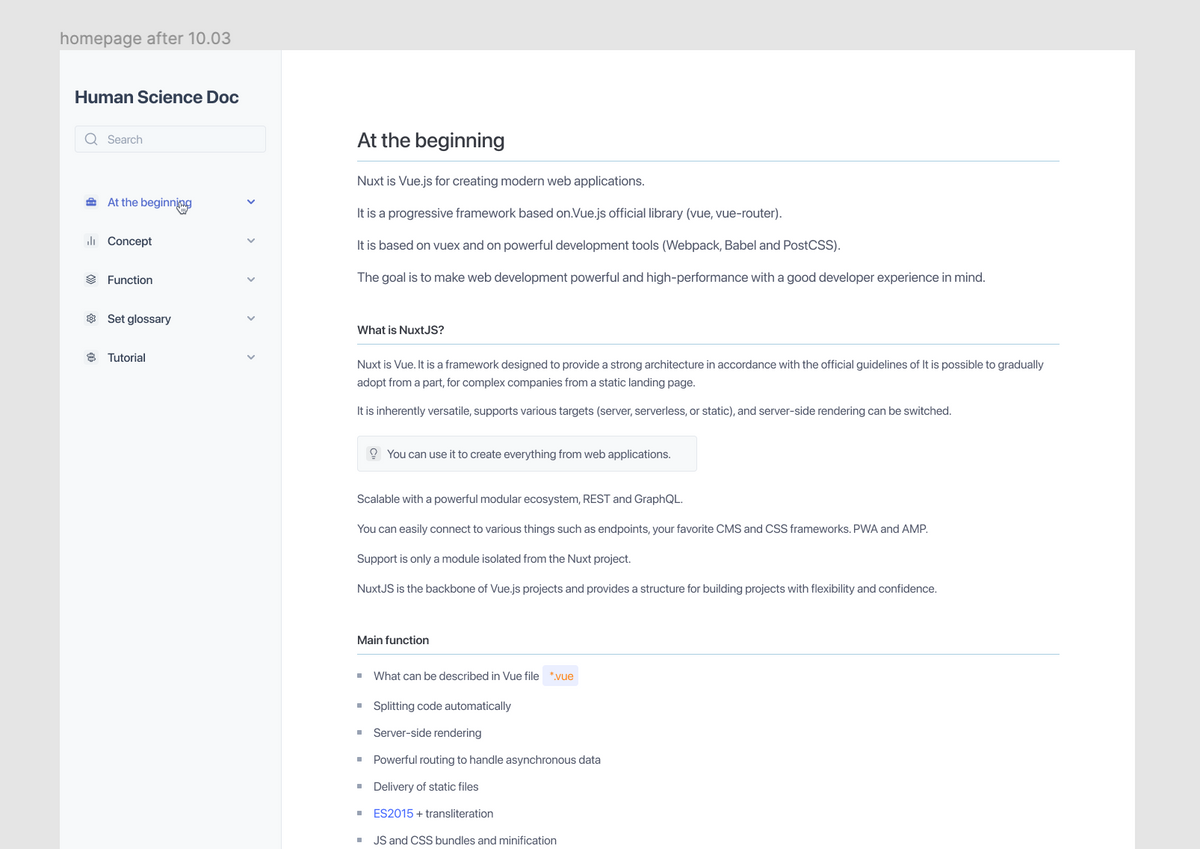The width and height of the screenshot is (1200, 849).
Task: Click the You can easily connect paragraph
Action: [642, 529]
